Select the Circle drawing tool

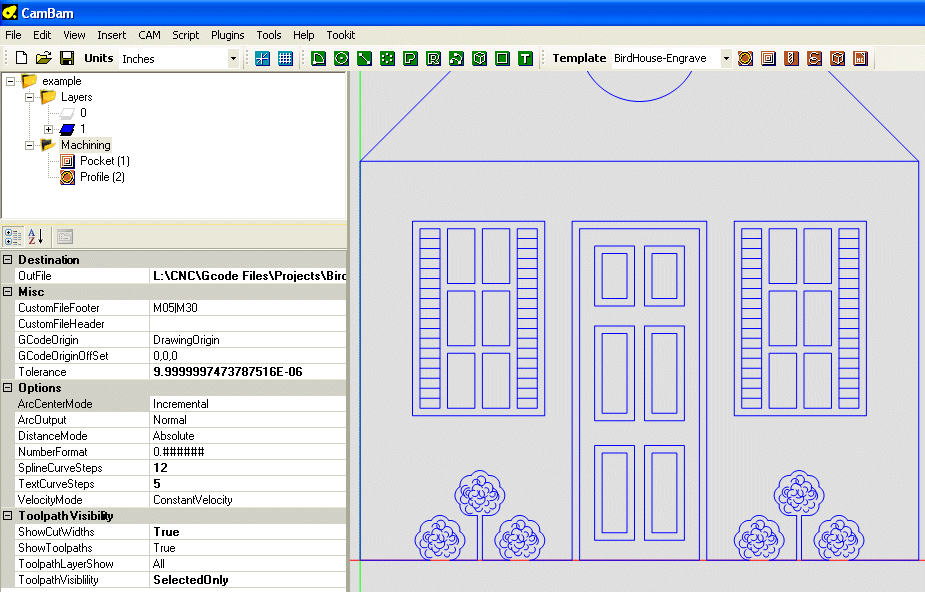point(342,59)
